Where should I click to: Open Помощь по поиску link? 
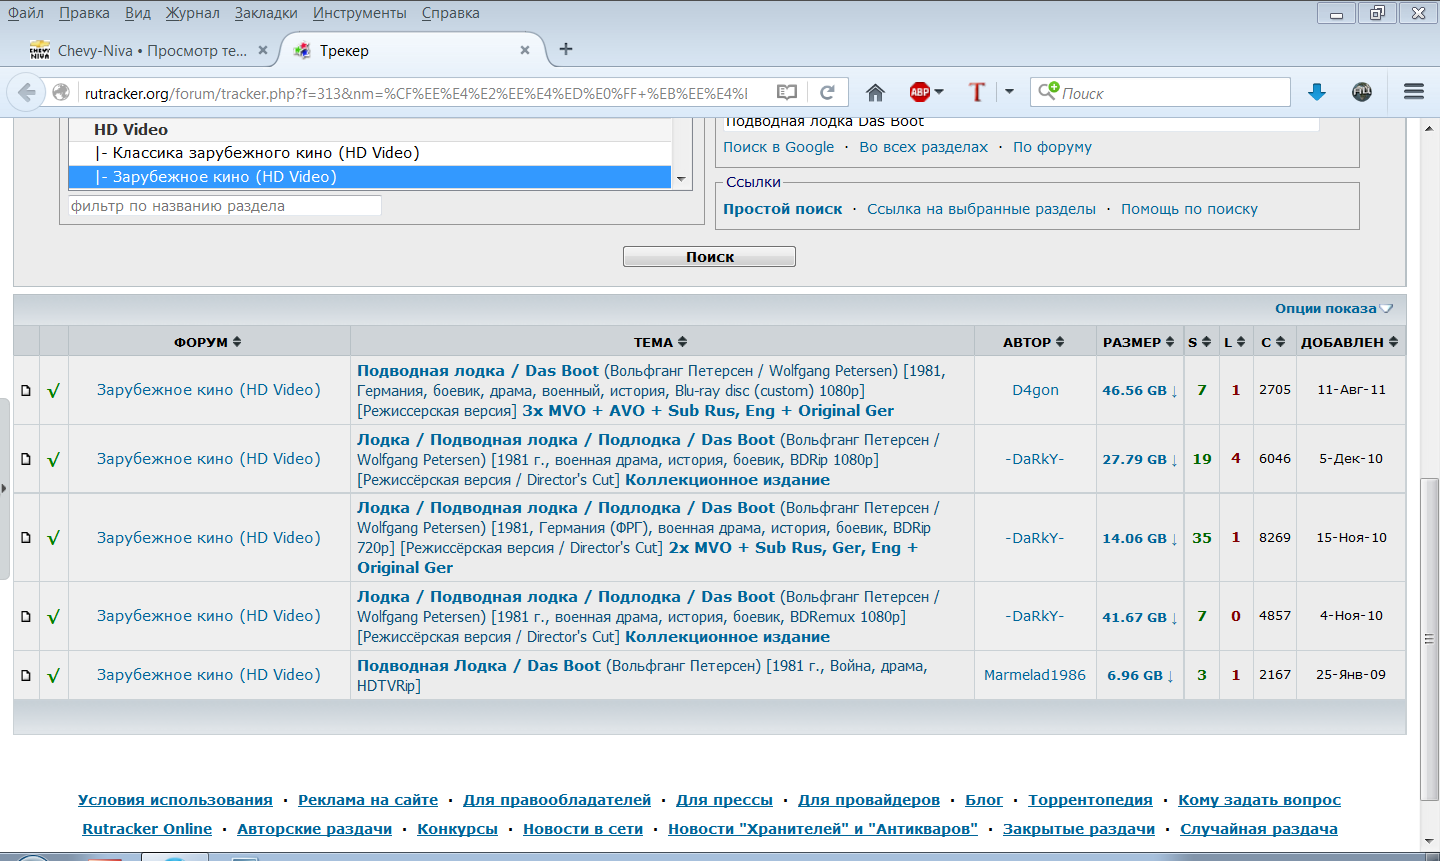[1189, 209]
